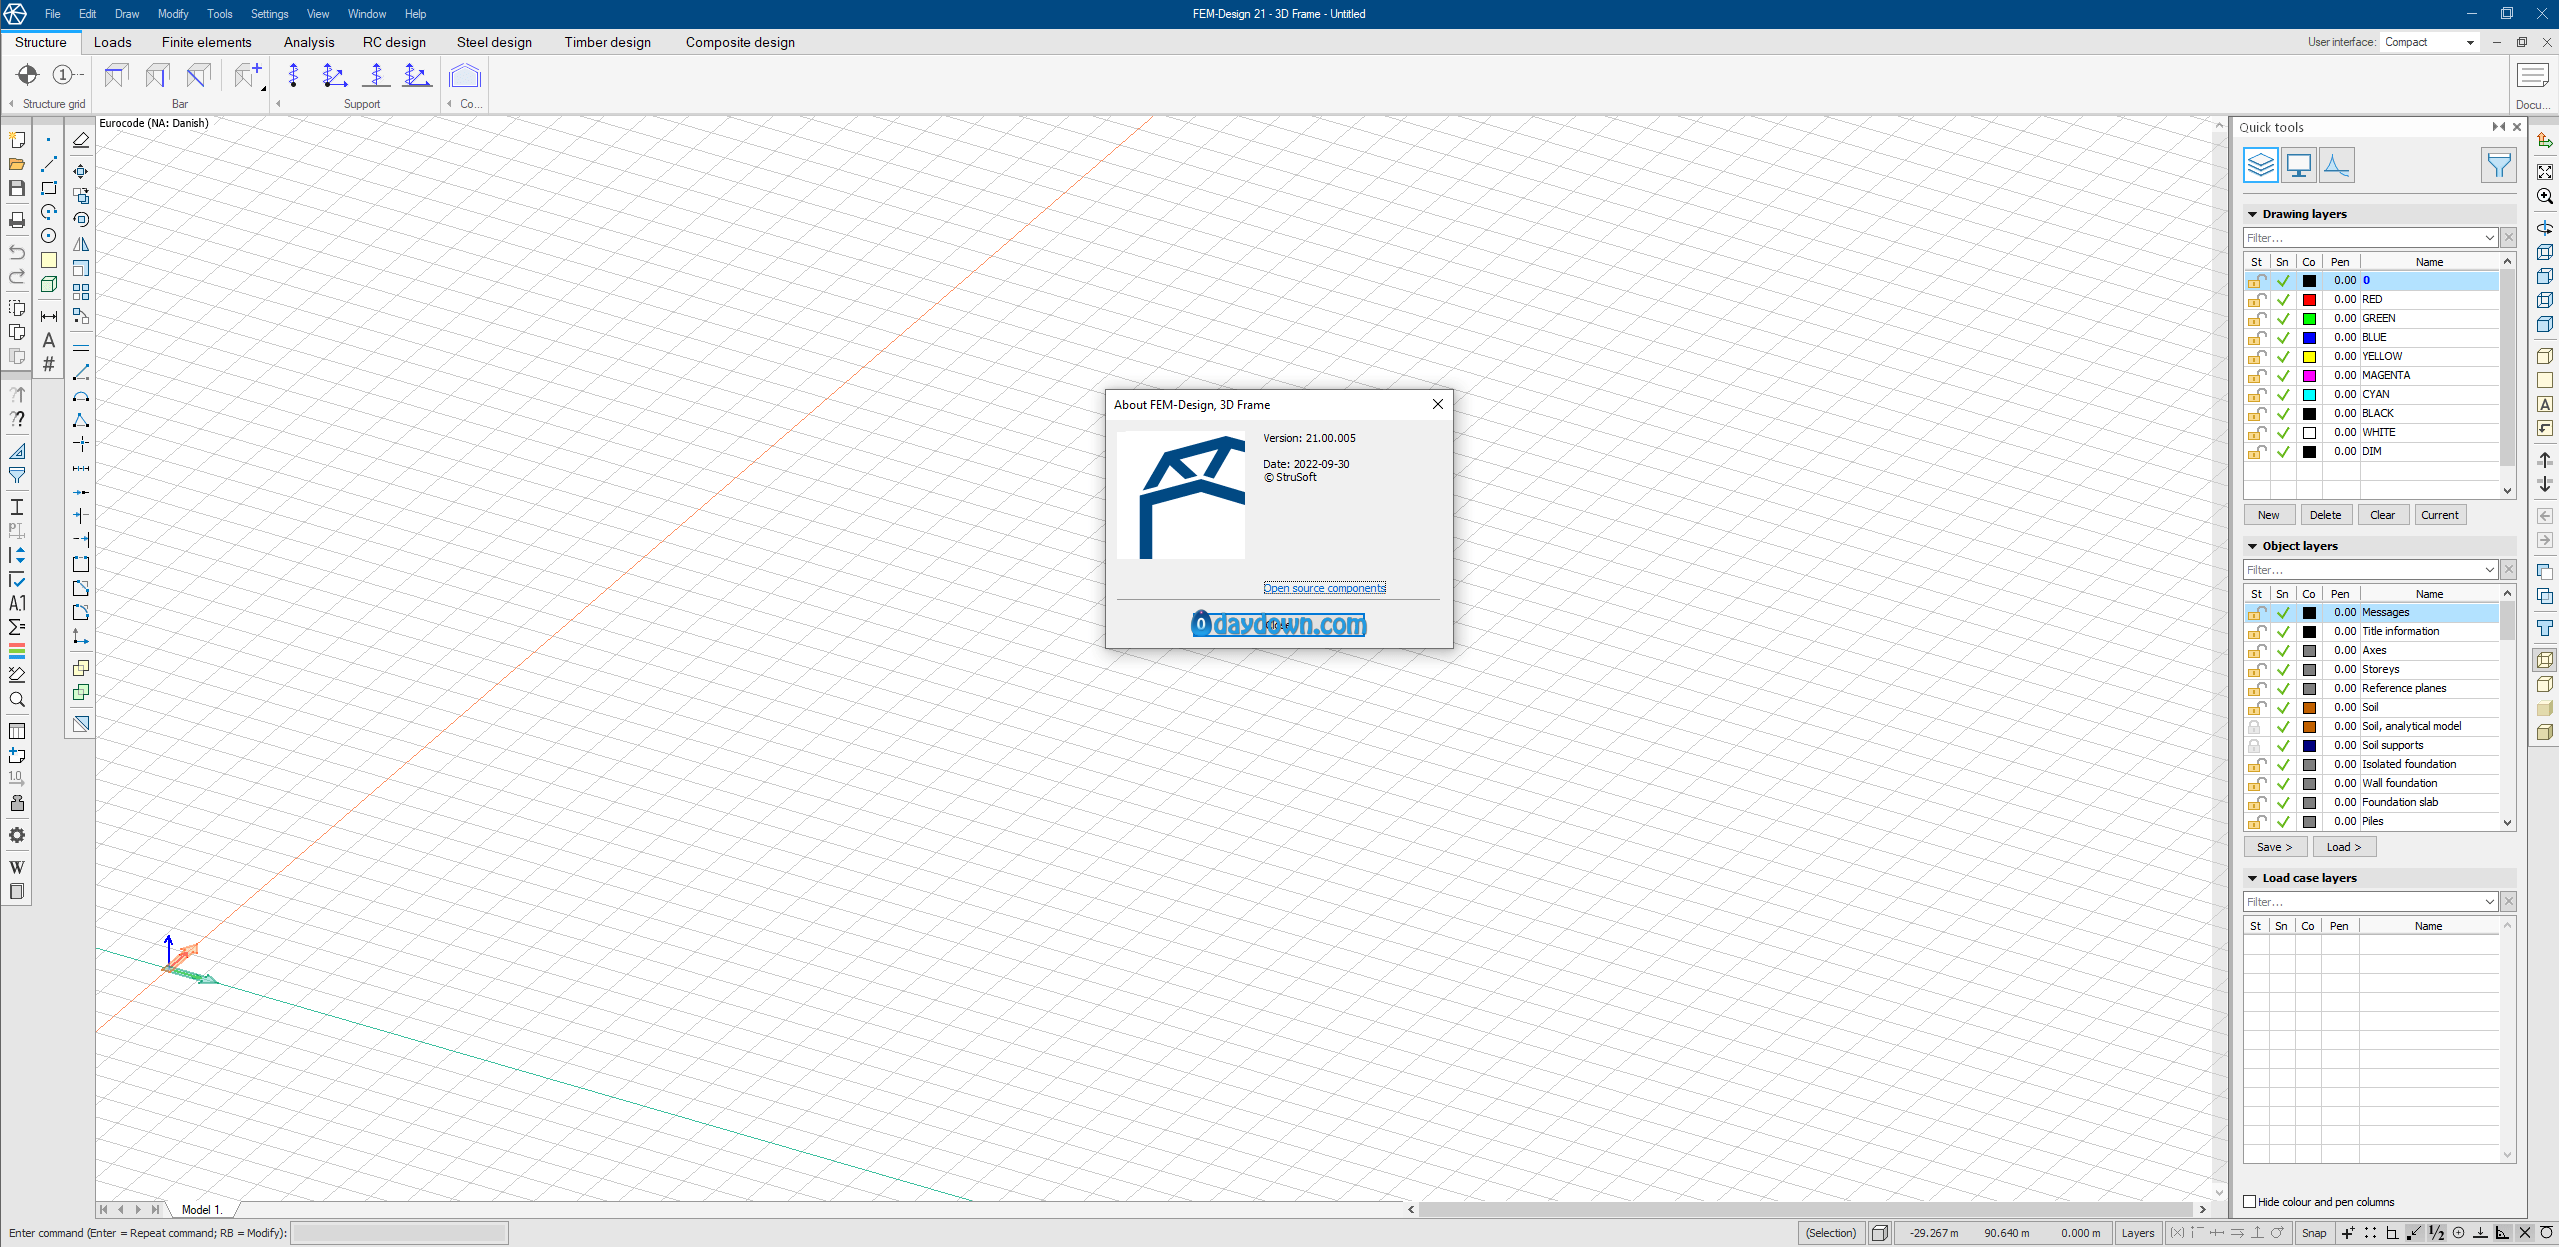Open the coordinate system icon in Quick tools
The width and height of the screenshot is (2559, 1247).
[2336, 165]
